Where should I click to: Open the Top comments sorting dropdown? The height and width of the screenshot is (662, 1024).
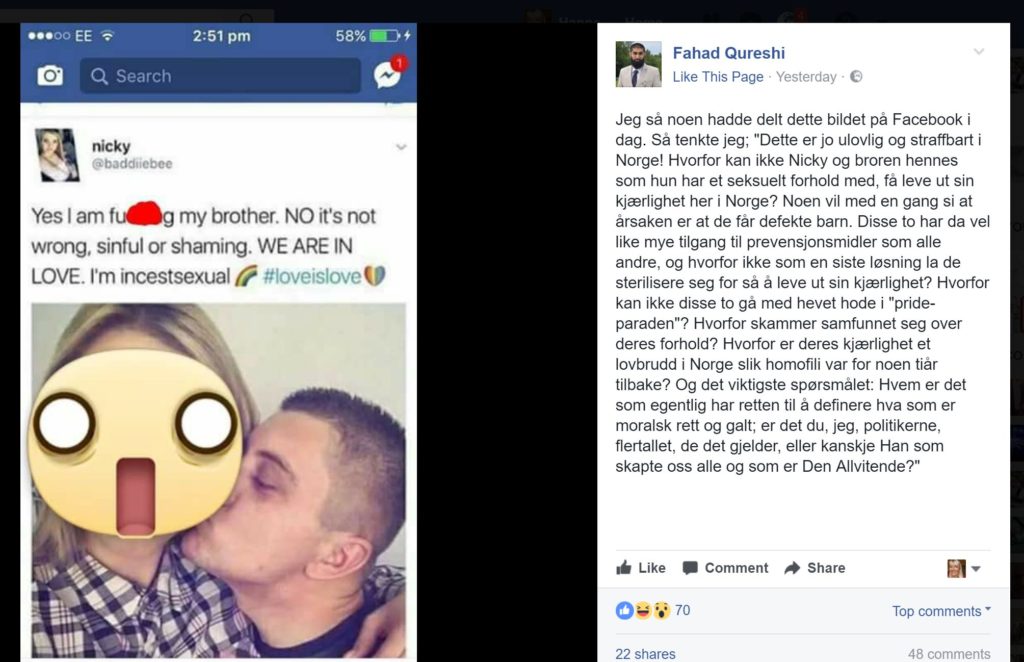pos(941,611)
